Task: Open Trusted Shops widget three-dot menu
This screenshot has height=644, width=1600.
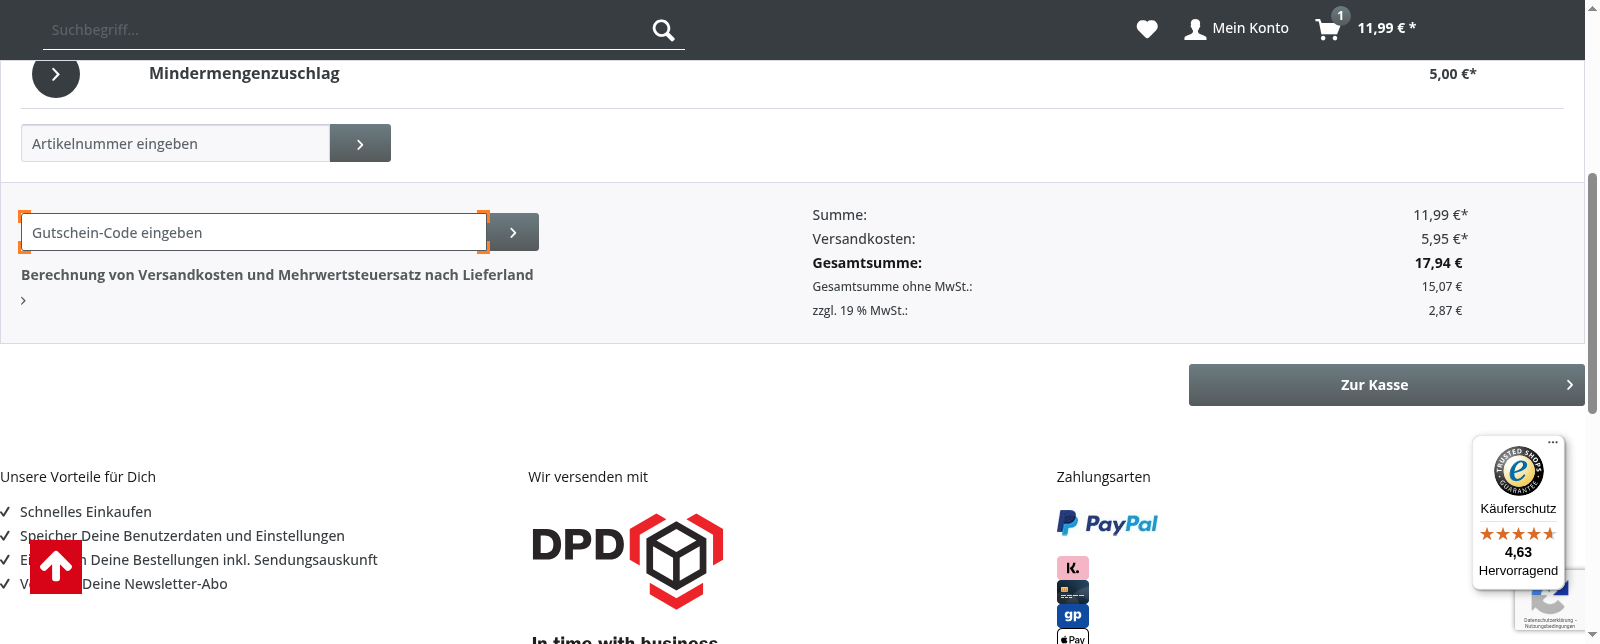Action: click(1553, 442)
